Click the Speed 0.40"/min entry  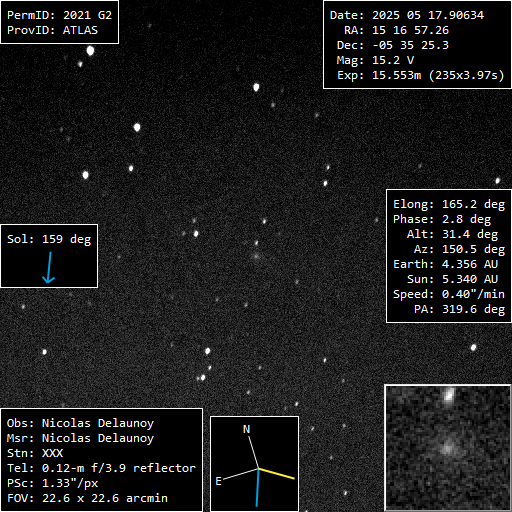click(x=449, y=294)
